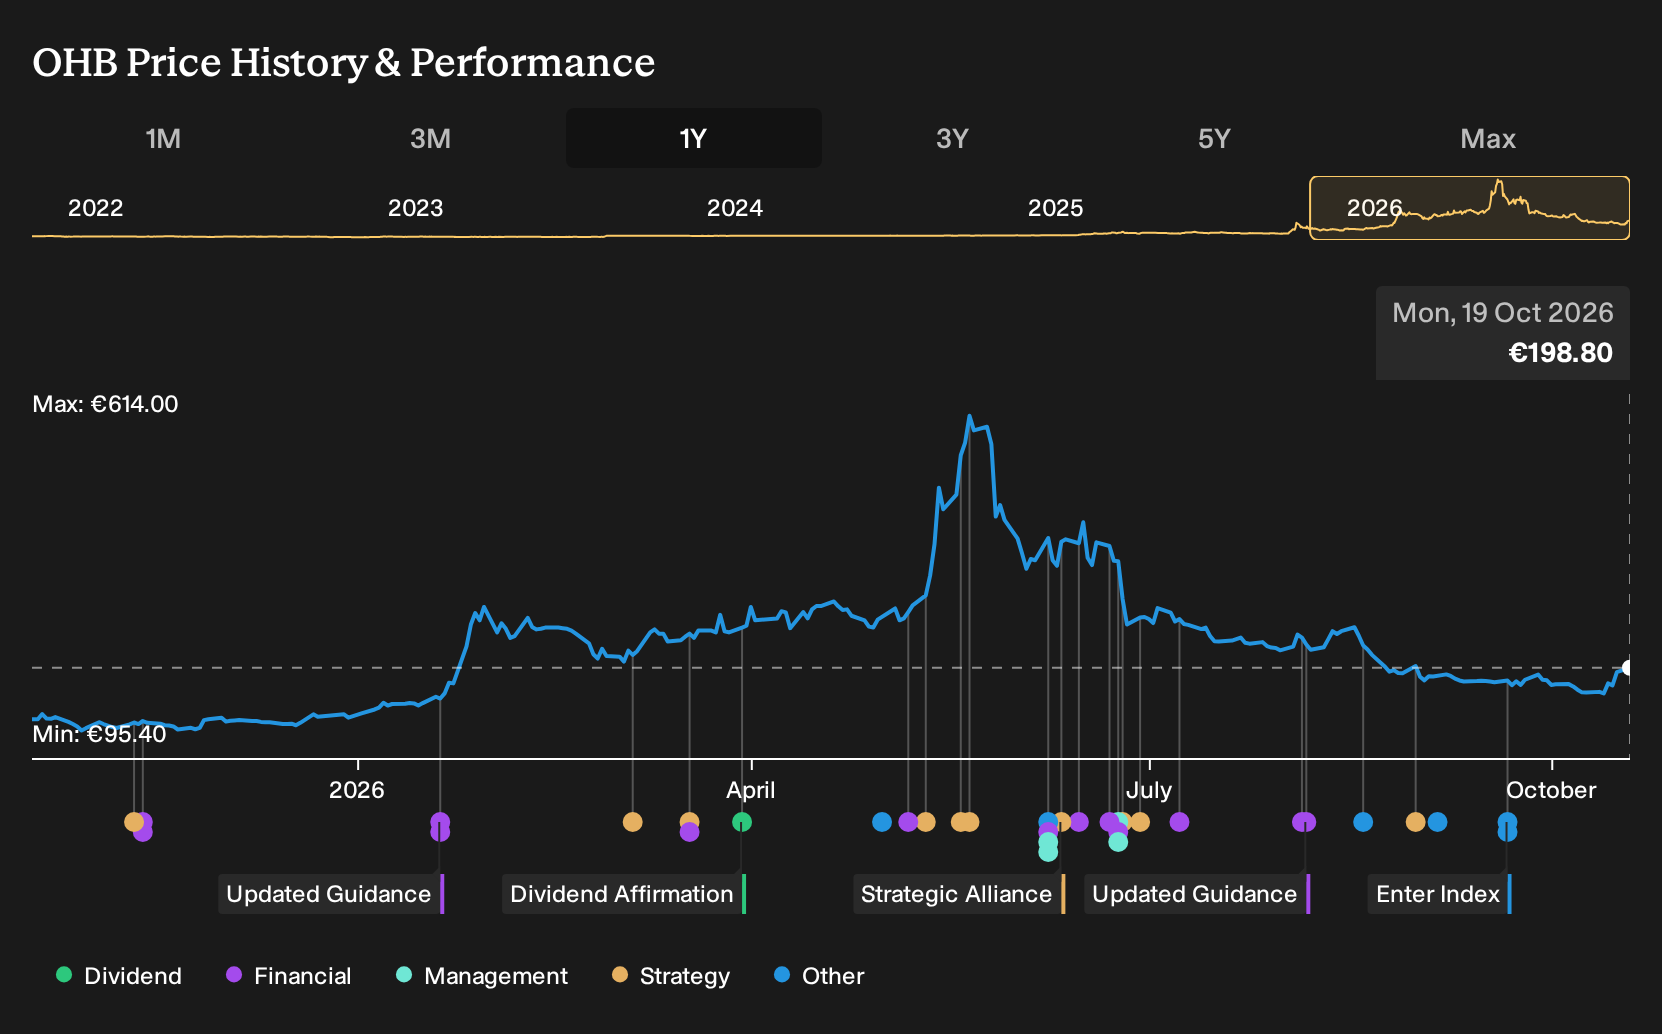Screen dimensions: 1662x1034
Task: Click the 2024 label on overview timeline
Action: pyautogui.click(x=735, y=208)
